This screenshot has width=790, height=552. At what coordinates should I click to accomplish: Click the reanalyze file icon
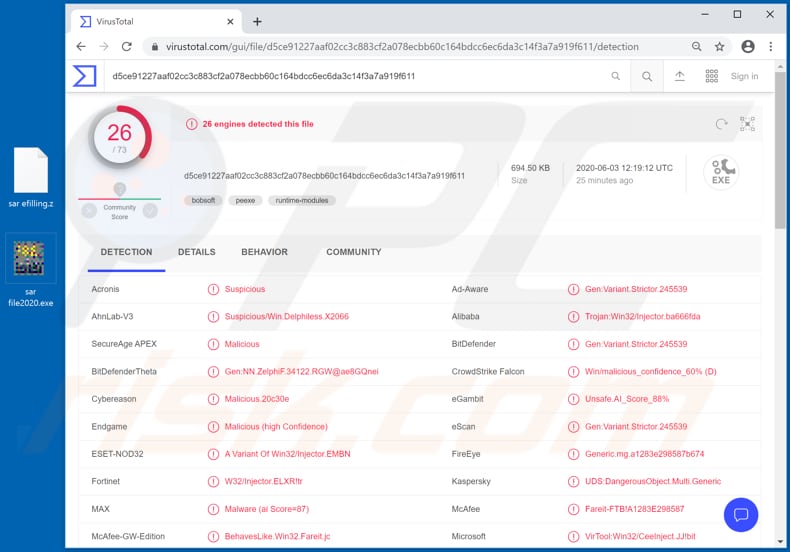(x=721, y=124)
